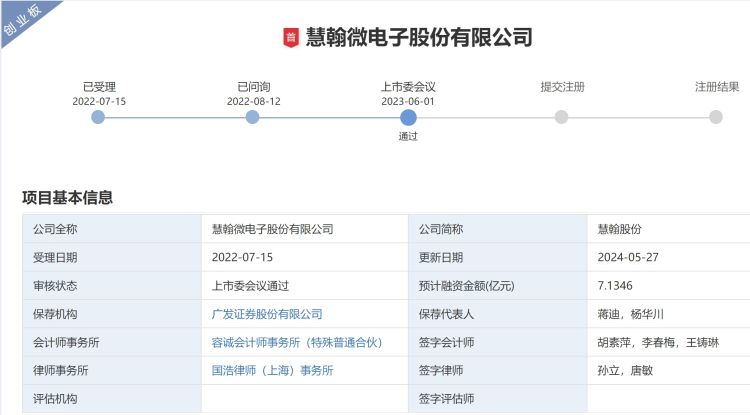Select the 注册结果 timeline node dot
Viewport: 750px width, 415px height.
[716, 117]
